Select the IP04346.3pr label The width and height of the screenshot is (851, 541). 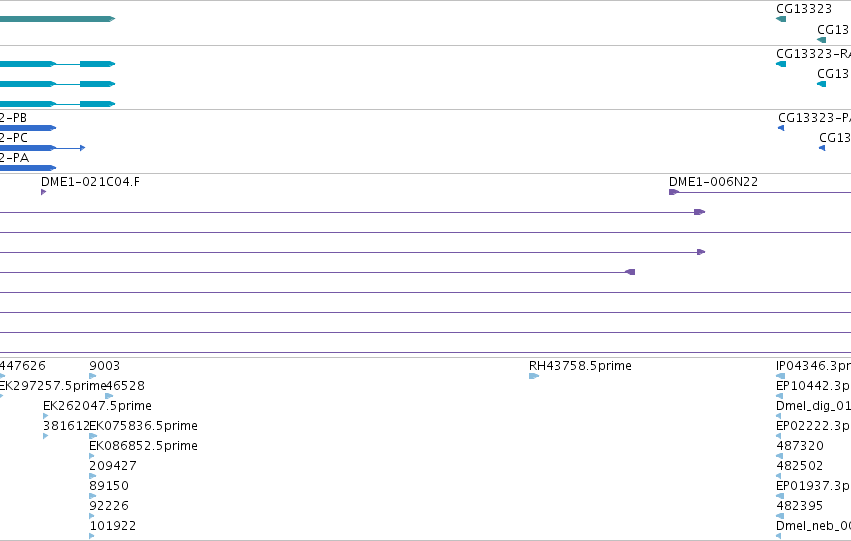coord(814,366)
